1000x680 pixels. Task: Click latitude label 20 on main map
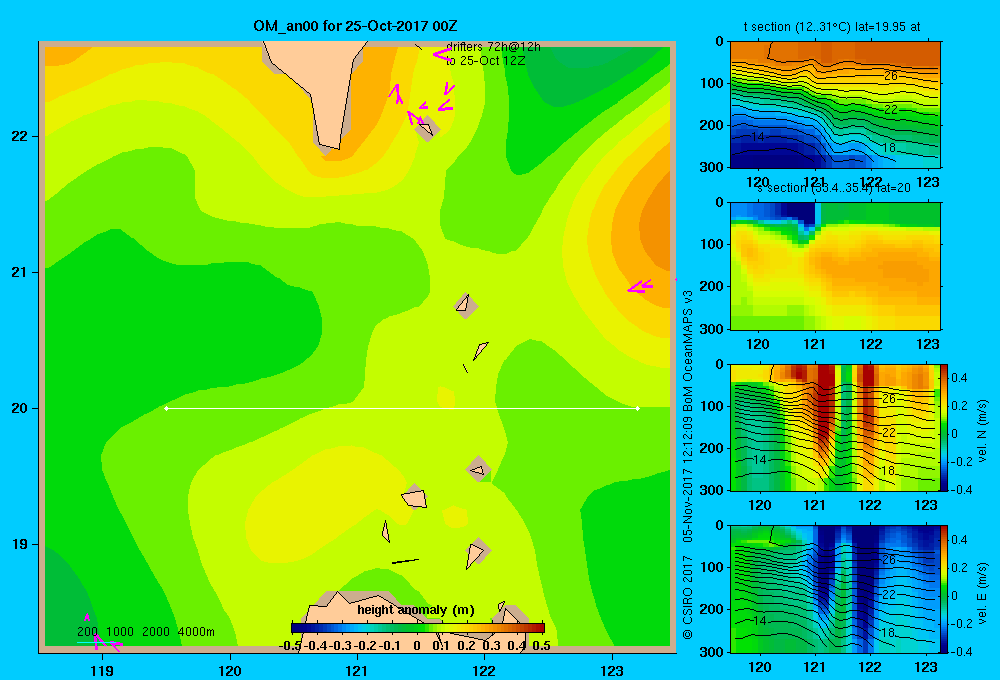[x=20, y=408]
